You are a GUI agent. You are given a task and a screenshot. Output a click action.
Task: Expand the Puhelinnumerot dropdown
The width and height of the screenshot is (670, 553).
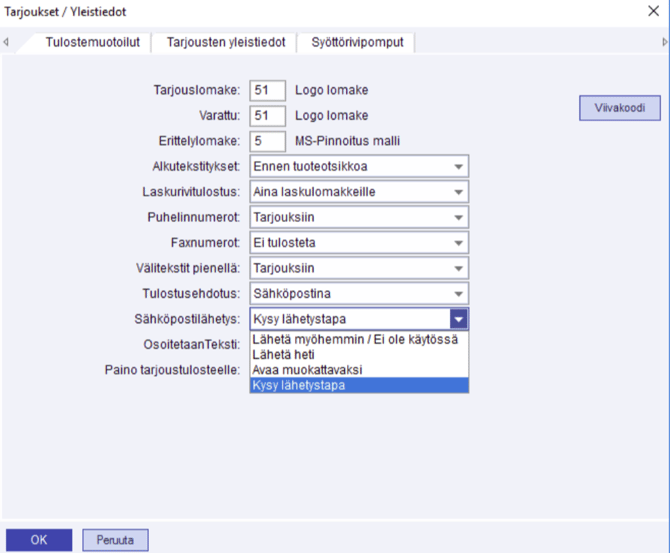point(458,217)
